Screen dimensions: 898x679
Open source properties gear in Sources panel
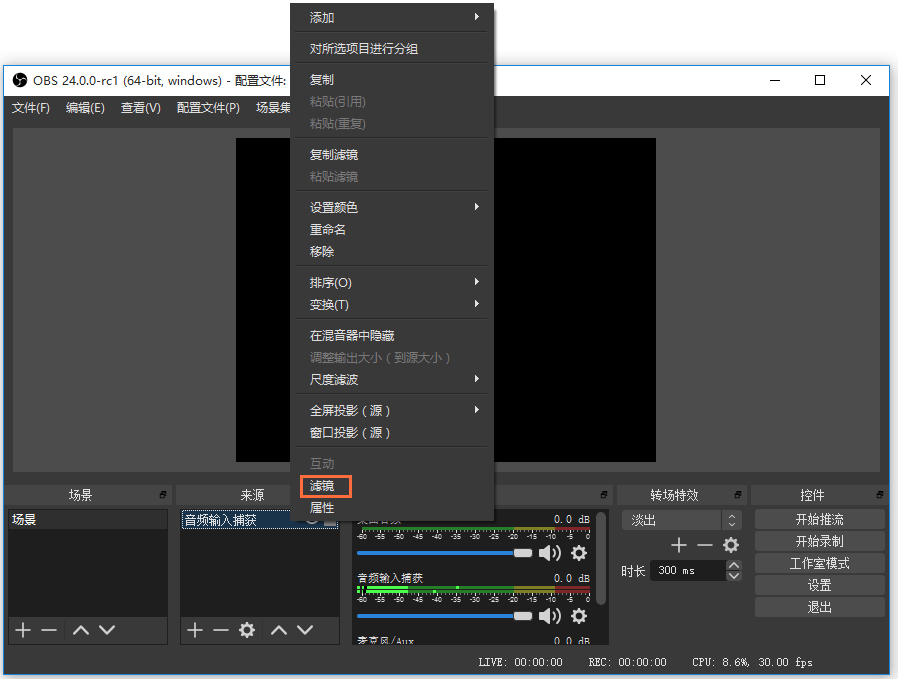(247, 630)
